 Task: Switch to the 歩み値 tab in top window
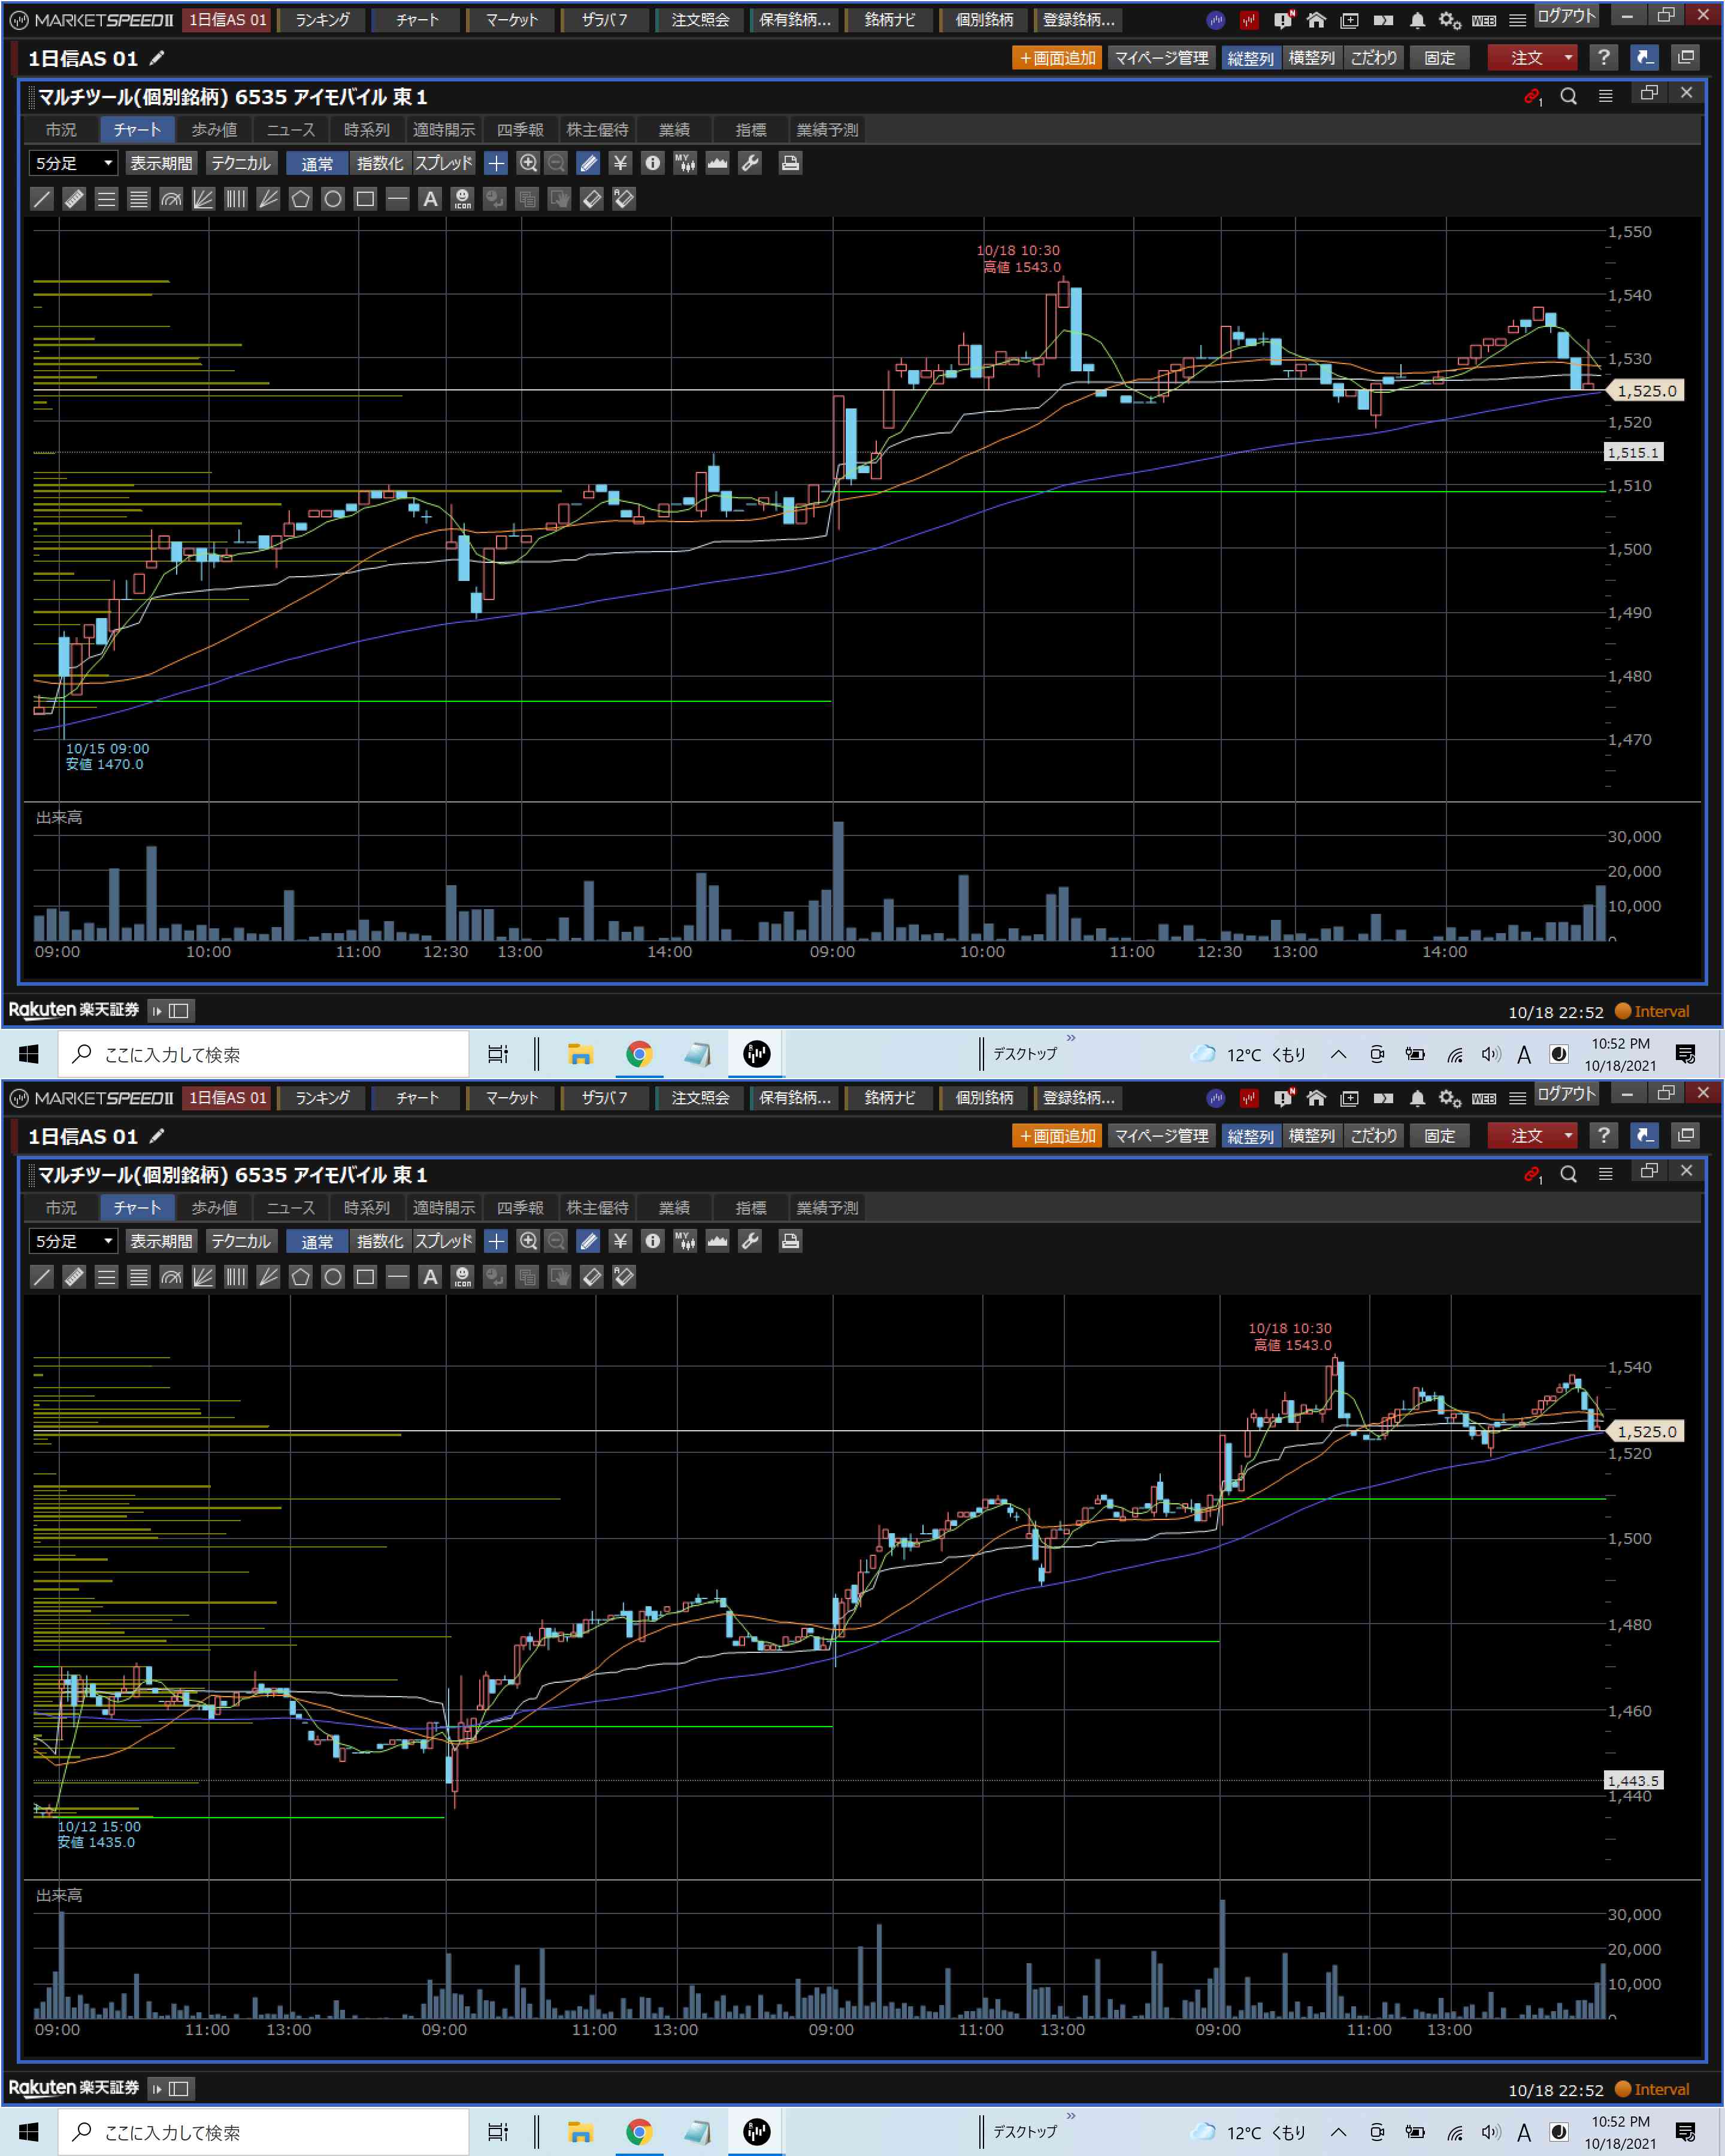pyautogui.click(x=214, y=130)
